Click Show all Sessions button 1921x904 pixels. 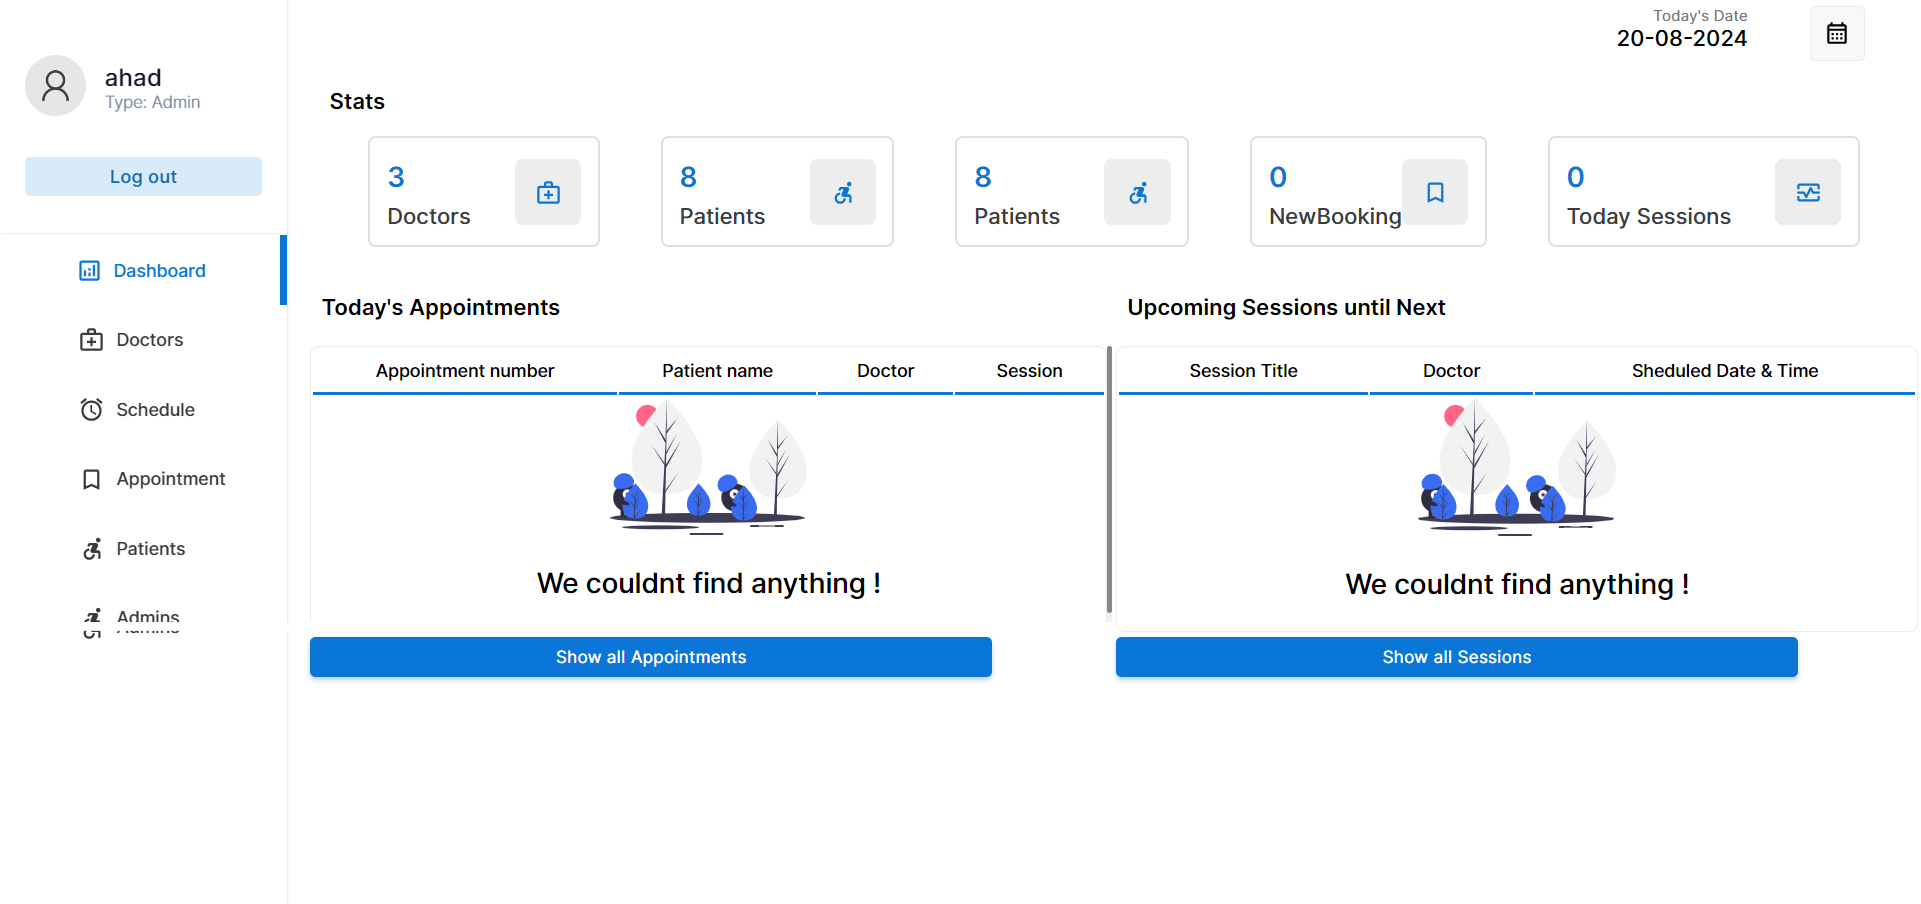1456,657
